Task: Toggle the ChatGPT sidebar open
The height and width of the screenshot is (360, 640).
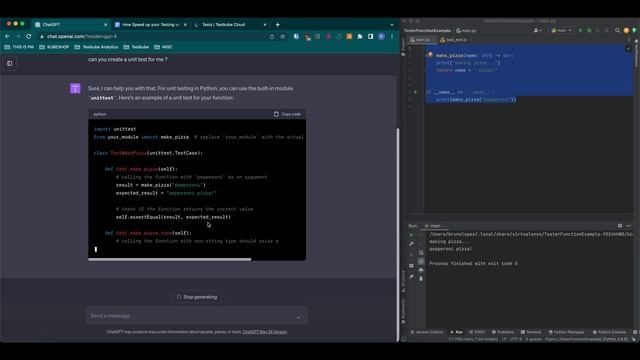Action: point(10,63)
